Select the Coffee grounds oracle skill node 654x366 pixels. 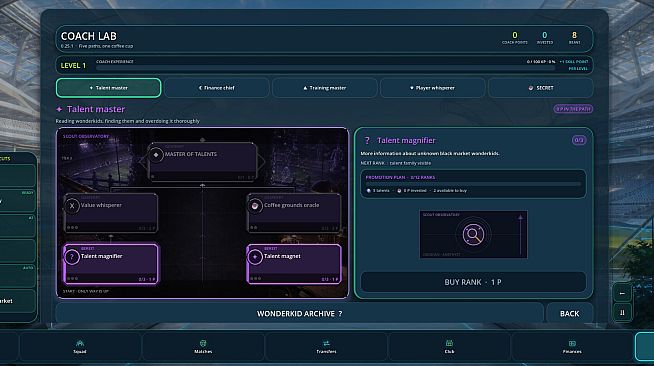tap(294, 213)
